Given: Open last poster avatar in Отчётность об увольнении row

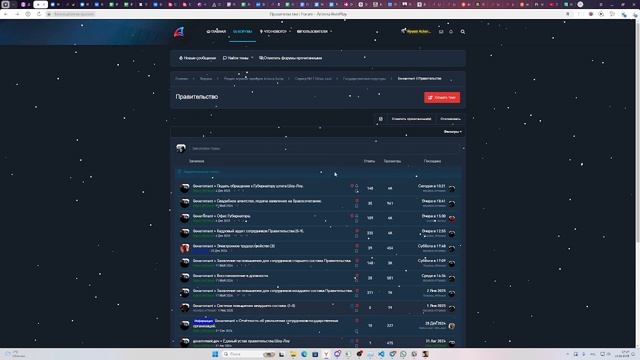Looking at the screenshot, I should point(452,326).
